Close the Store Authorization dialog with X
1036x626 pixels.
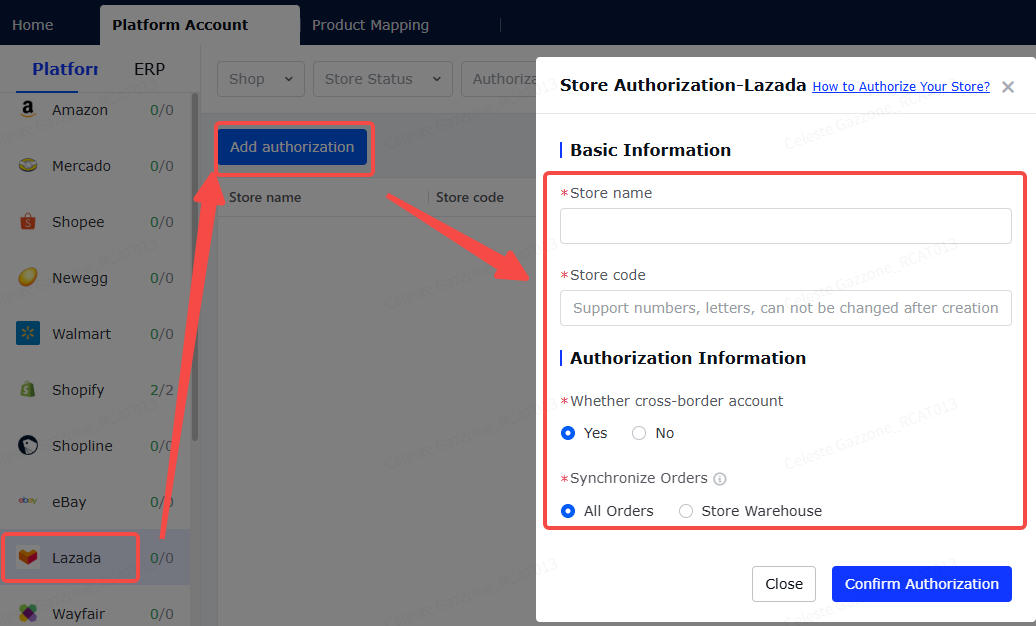pos(1008,87)
